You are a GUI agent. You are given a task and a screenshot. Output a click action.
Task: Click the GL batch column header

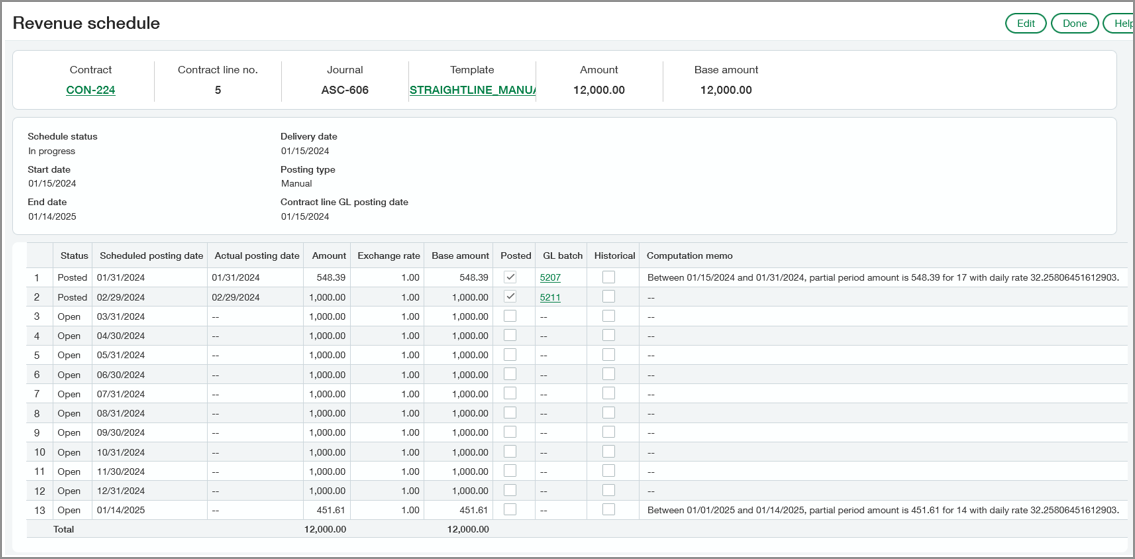(x=562, y=256)
